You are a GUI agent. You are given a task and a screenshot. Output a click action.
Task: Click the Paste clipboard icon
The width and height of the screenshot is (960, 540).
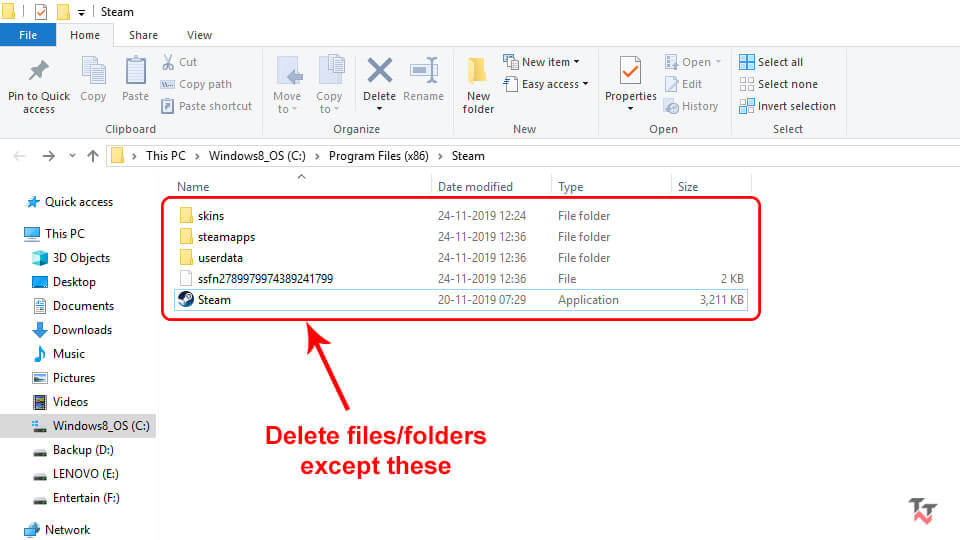tap(135, 70)
